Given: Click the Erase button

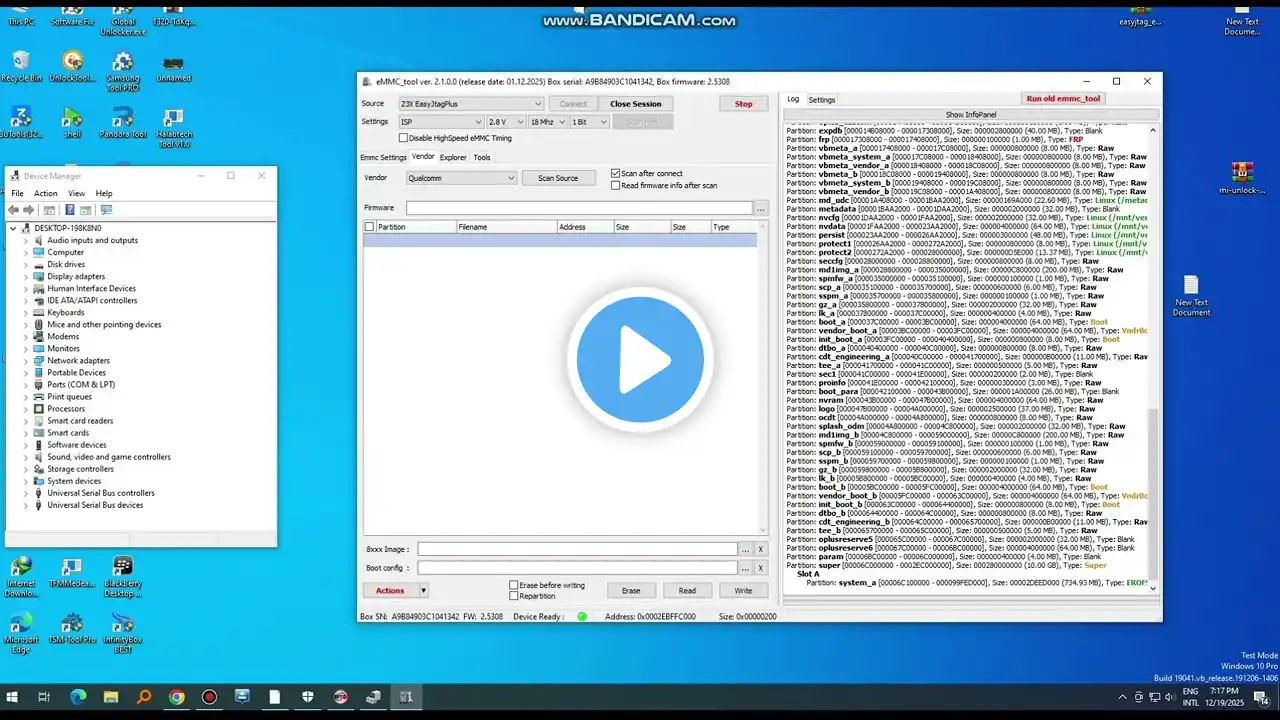Looking at the screenshot, I should click(631, 591).
